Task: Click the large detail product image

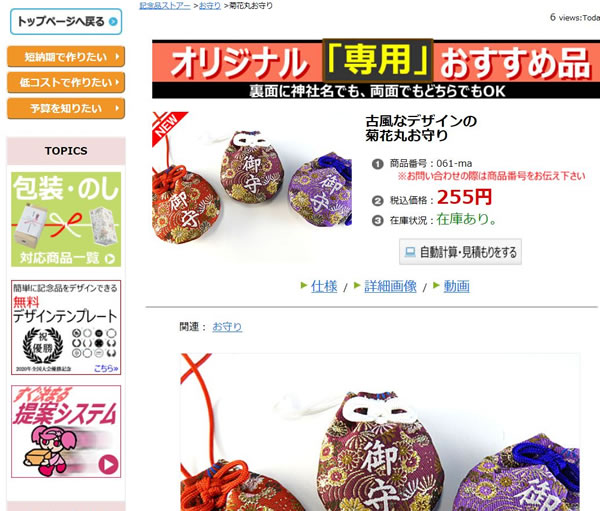Action: point(380,432)
